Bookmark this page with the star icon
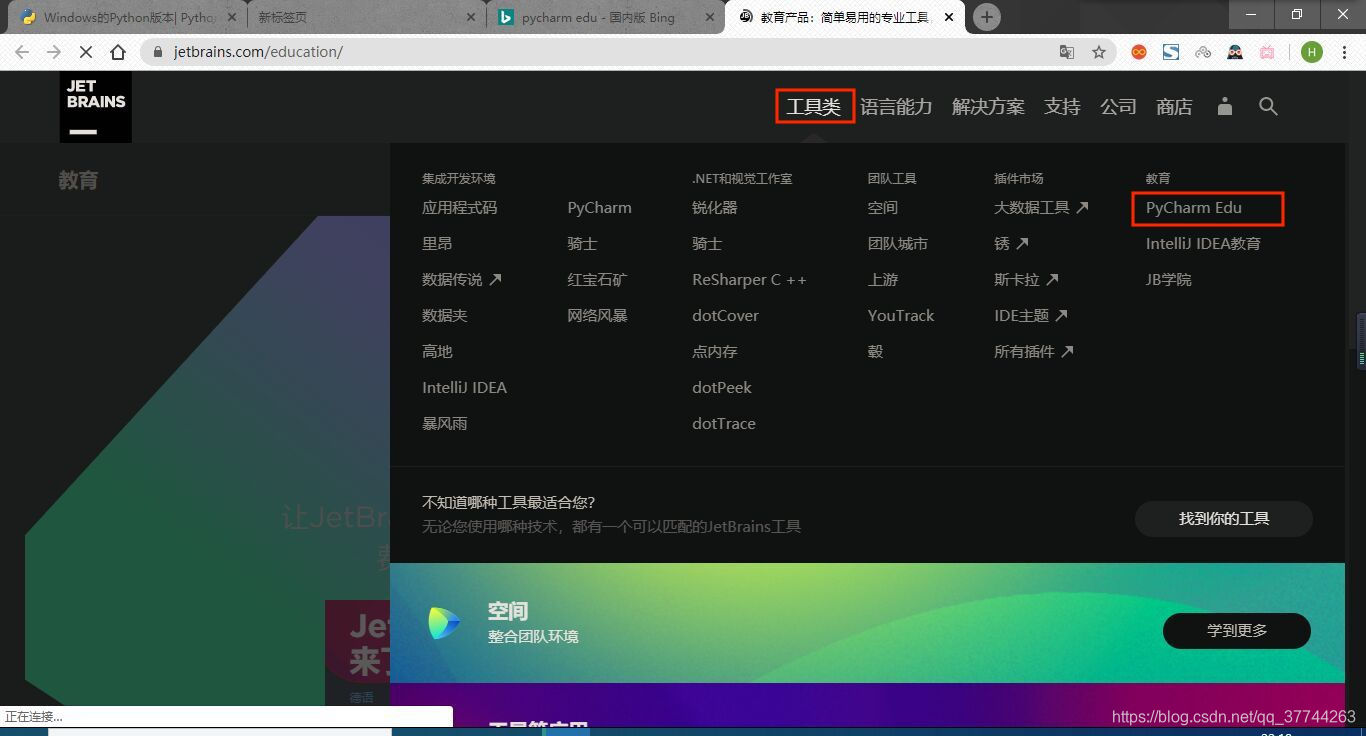 pos(1098,51)
